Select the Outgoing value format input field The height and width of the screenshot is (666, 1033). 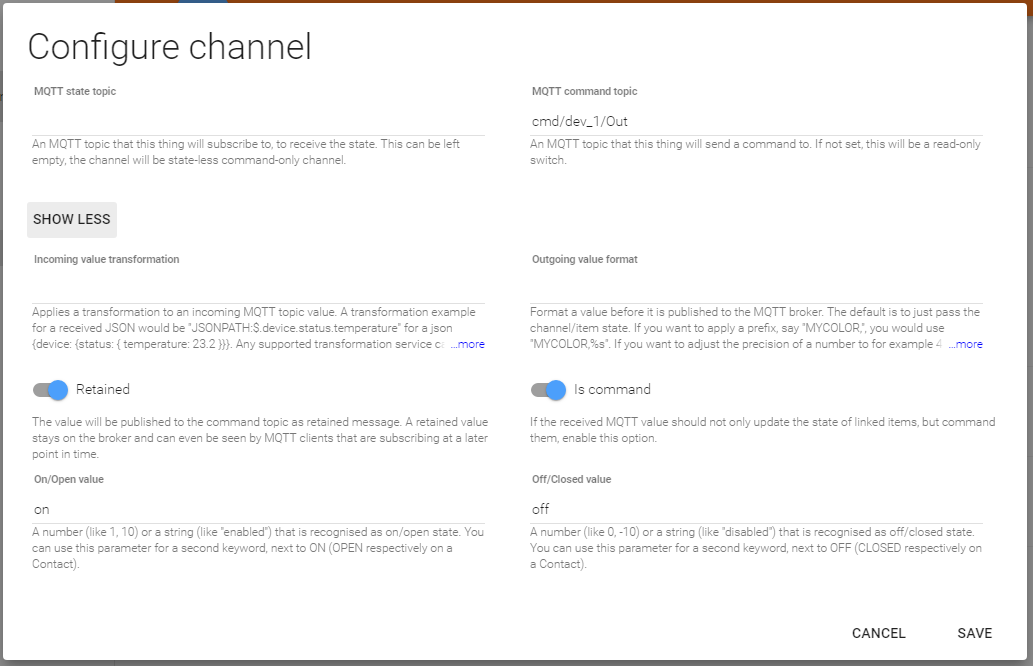756,290
